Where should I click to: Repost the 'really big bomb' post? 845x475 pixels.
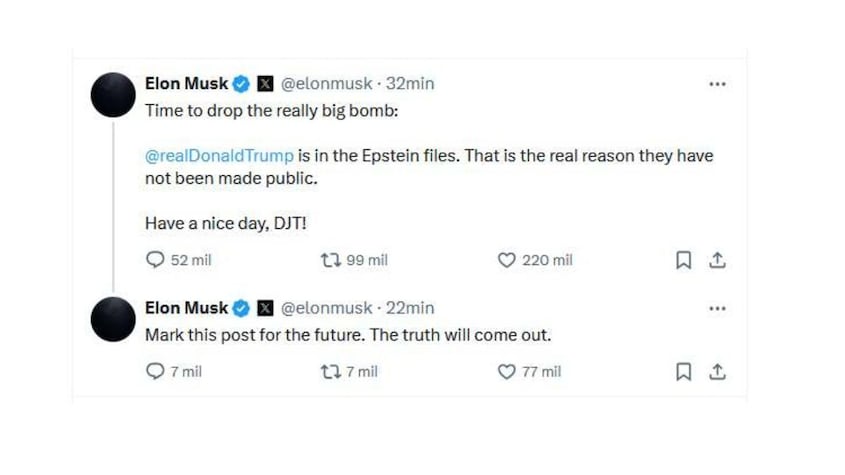pos(331,260)
